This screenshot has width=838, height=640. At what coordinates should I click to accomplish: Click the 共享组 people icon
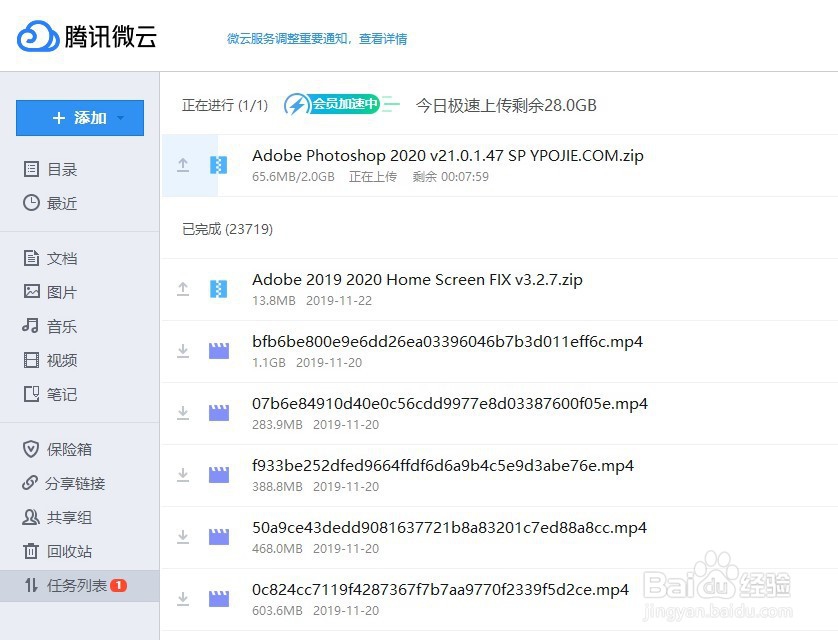click(30, 517)
